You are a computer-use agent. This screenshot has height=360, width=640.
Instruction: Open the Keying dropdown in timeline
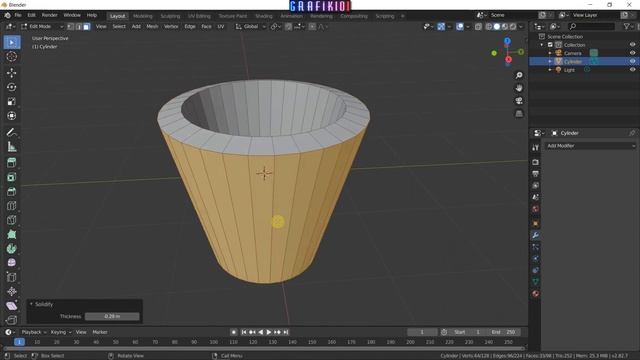pos(61,332)
